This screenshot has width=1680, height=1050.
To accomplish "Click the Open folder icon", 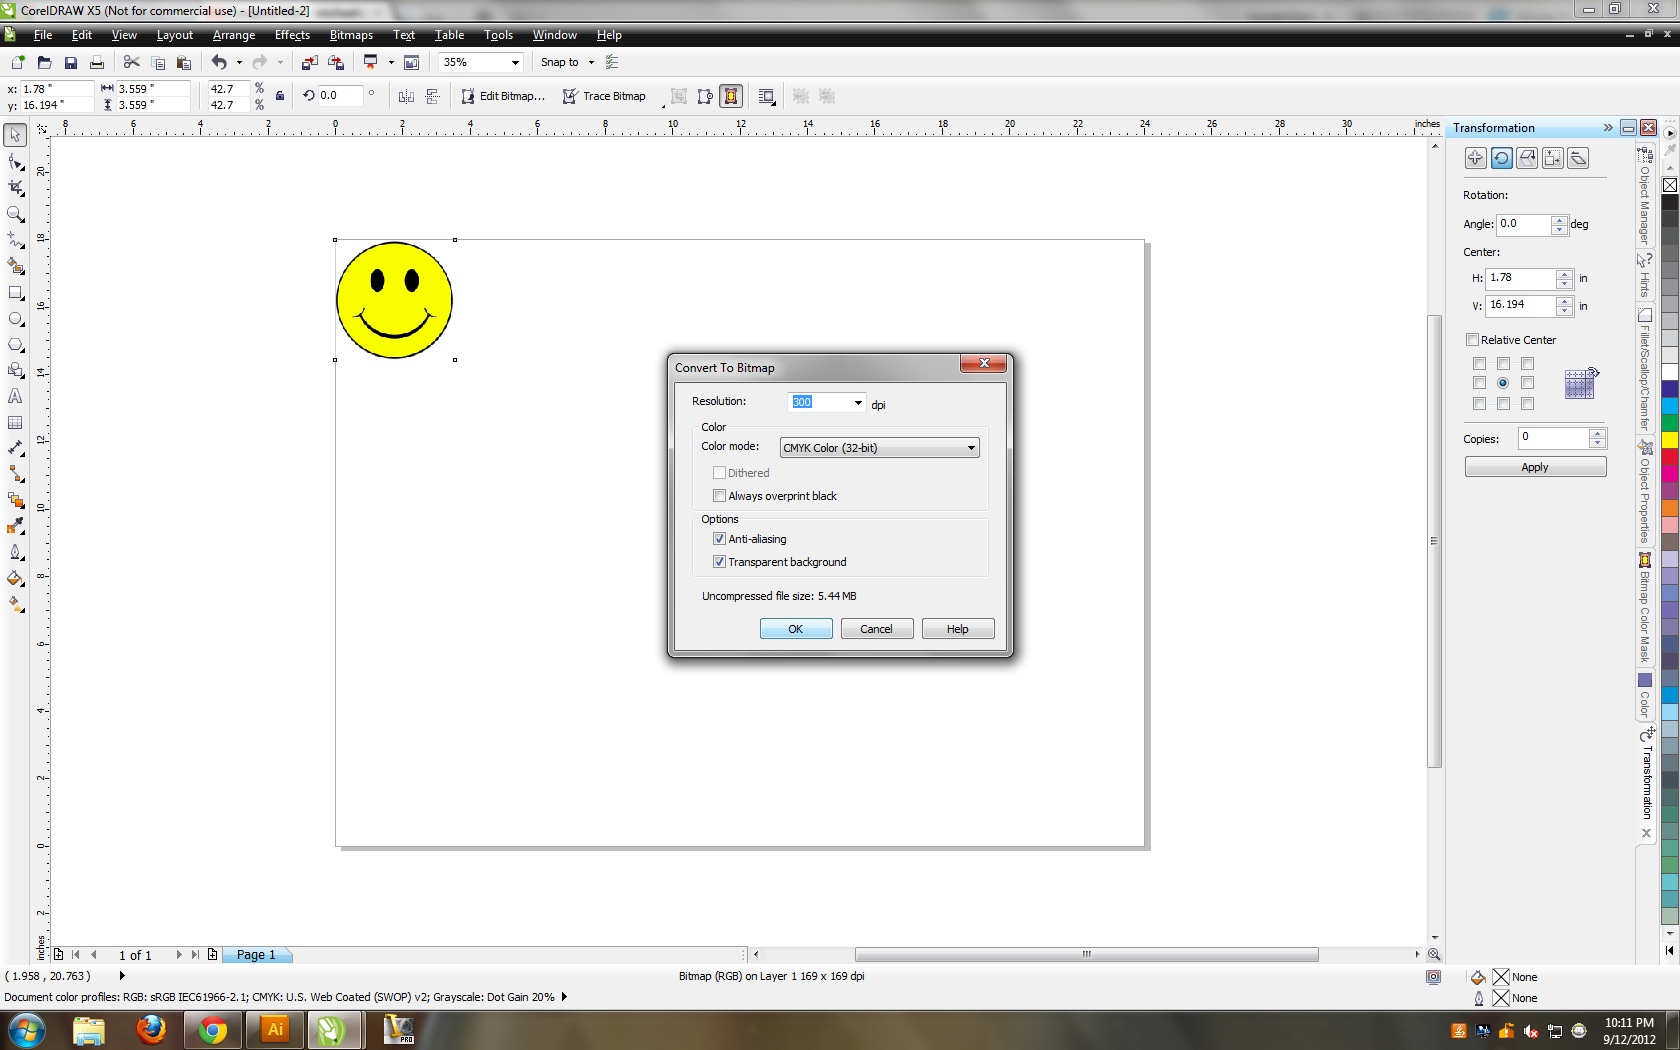I will pyautogui.click(x=44, y=62).
